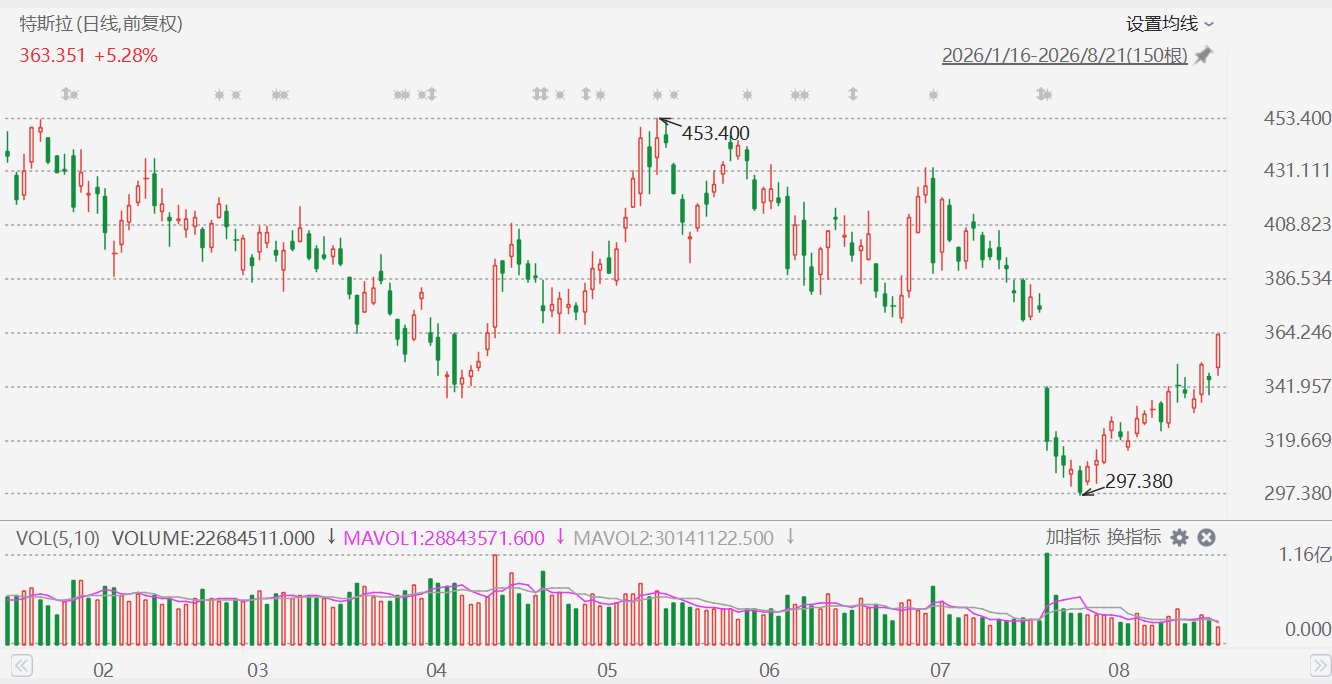Viewport: 1332px width, 684px height.
Task: Click the MAVOL2:30141122.500 readout
Action: coord(673,538)
